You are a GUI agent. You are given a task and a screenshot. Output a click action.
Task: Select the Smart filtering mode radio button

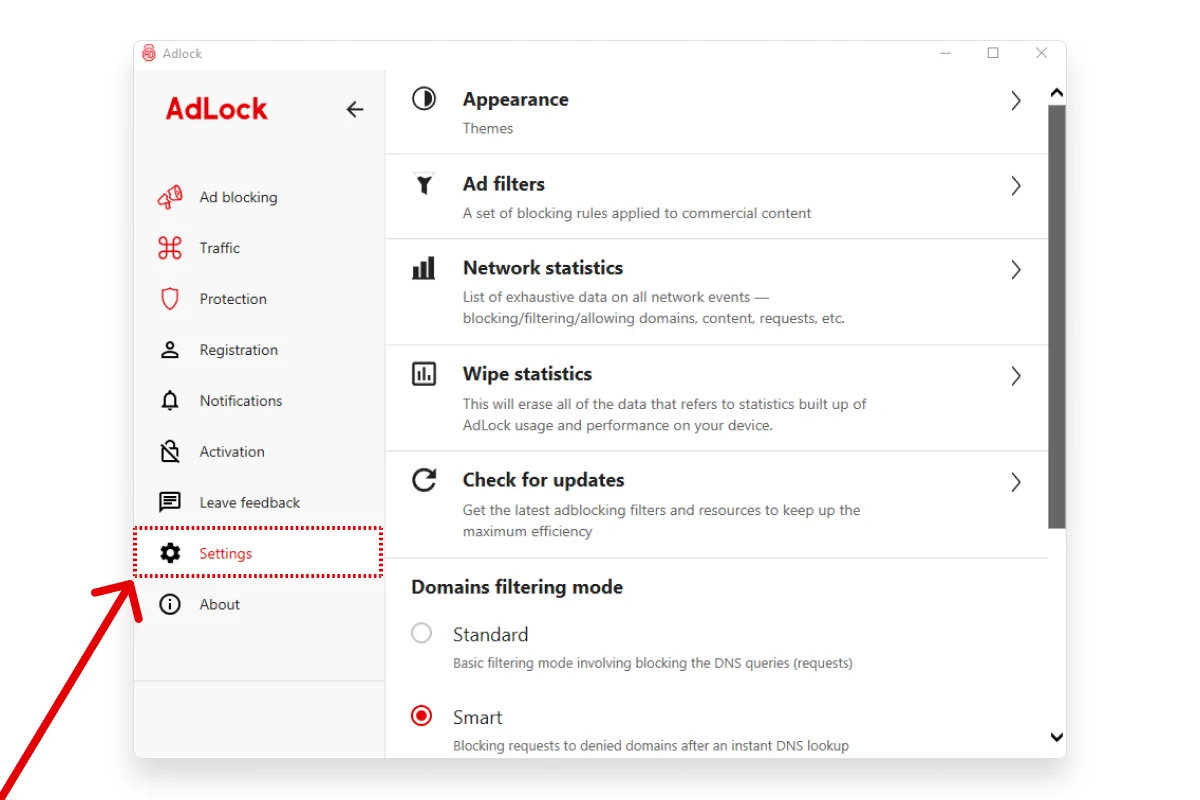click(422, 716)
